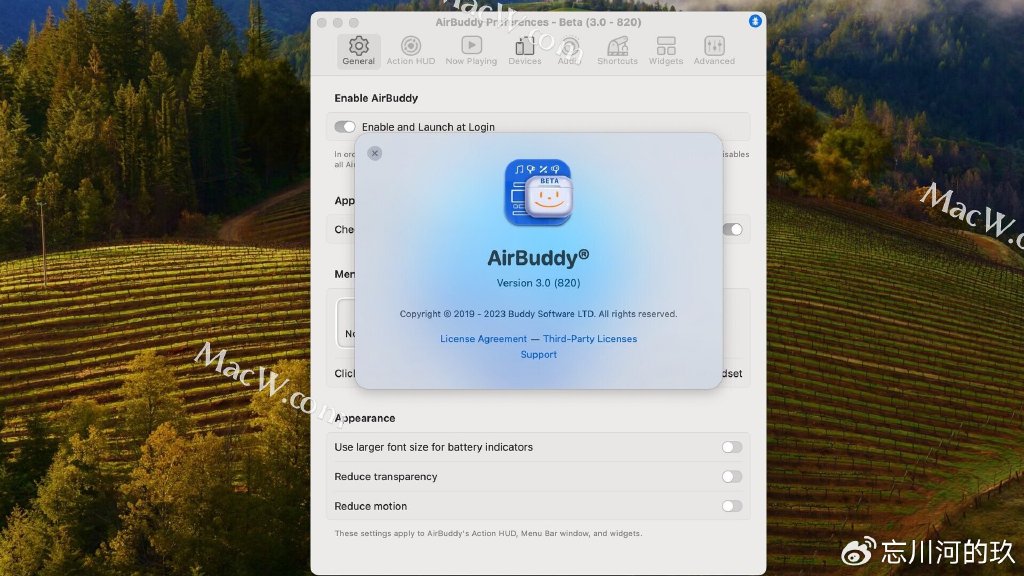
Task: Select the Devices tab
Action: (x=524, y=50)
